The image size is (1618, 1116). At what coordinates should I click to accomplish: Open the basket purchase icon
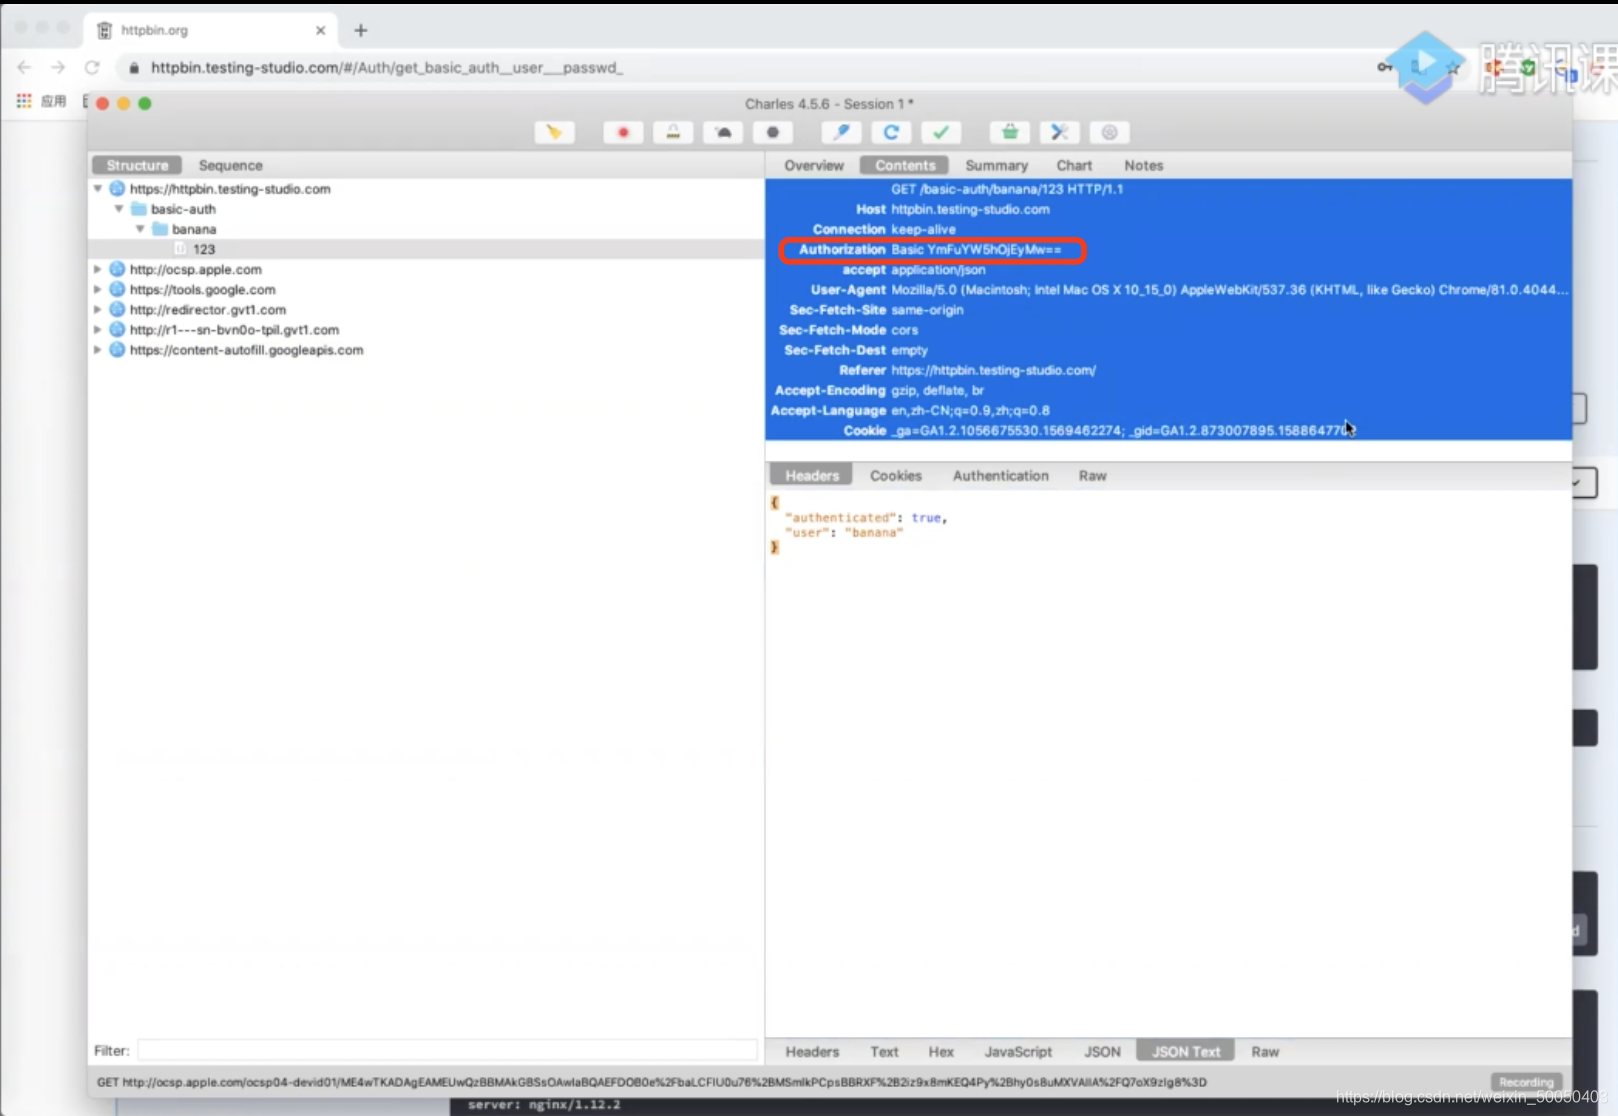1010,132
